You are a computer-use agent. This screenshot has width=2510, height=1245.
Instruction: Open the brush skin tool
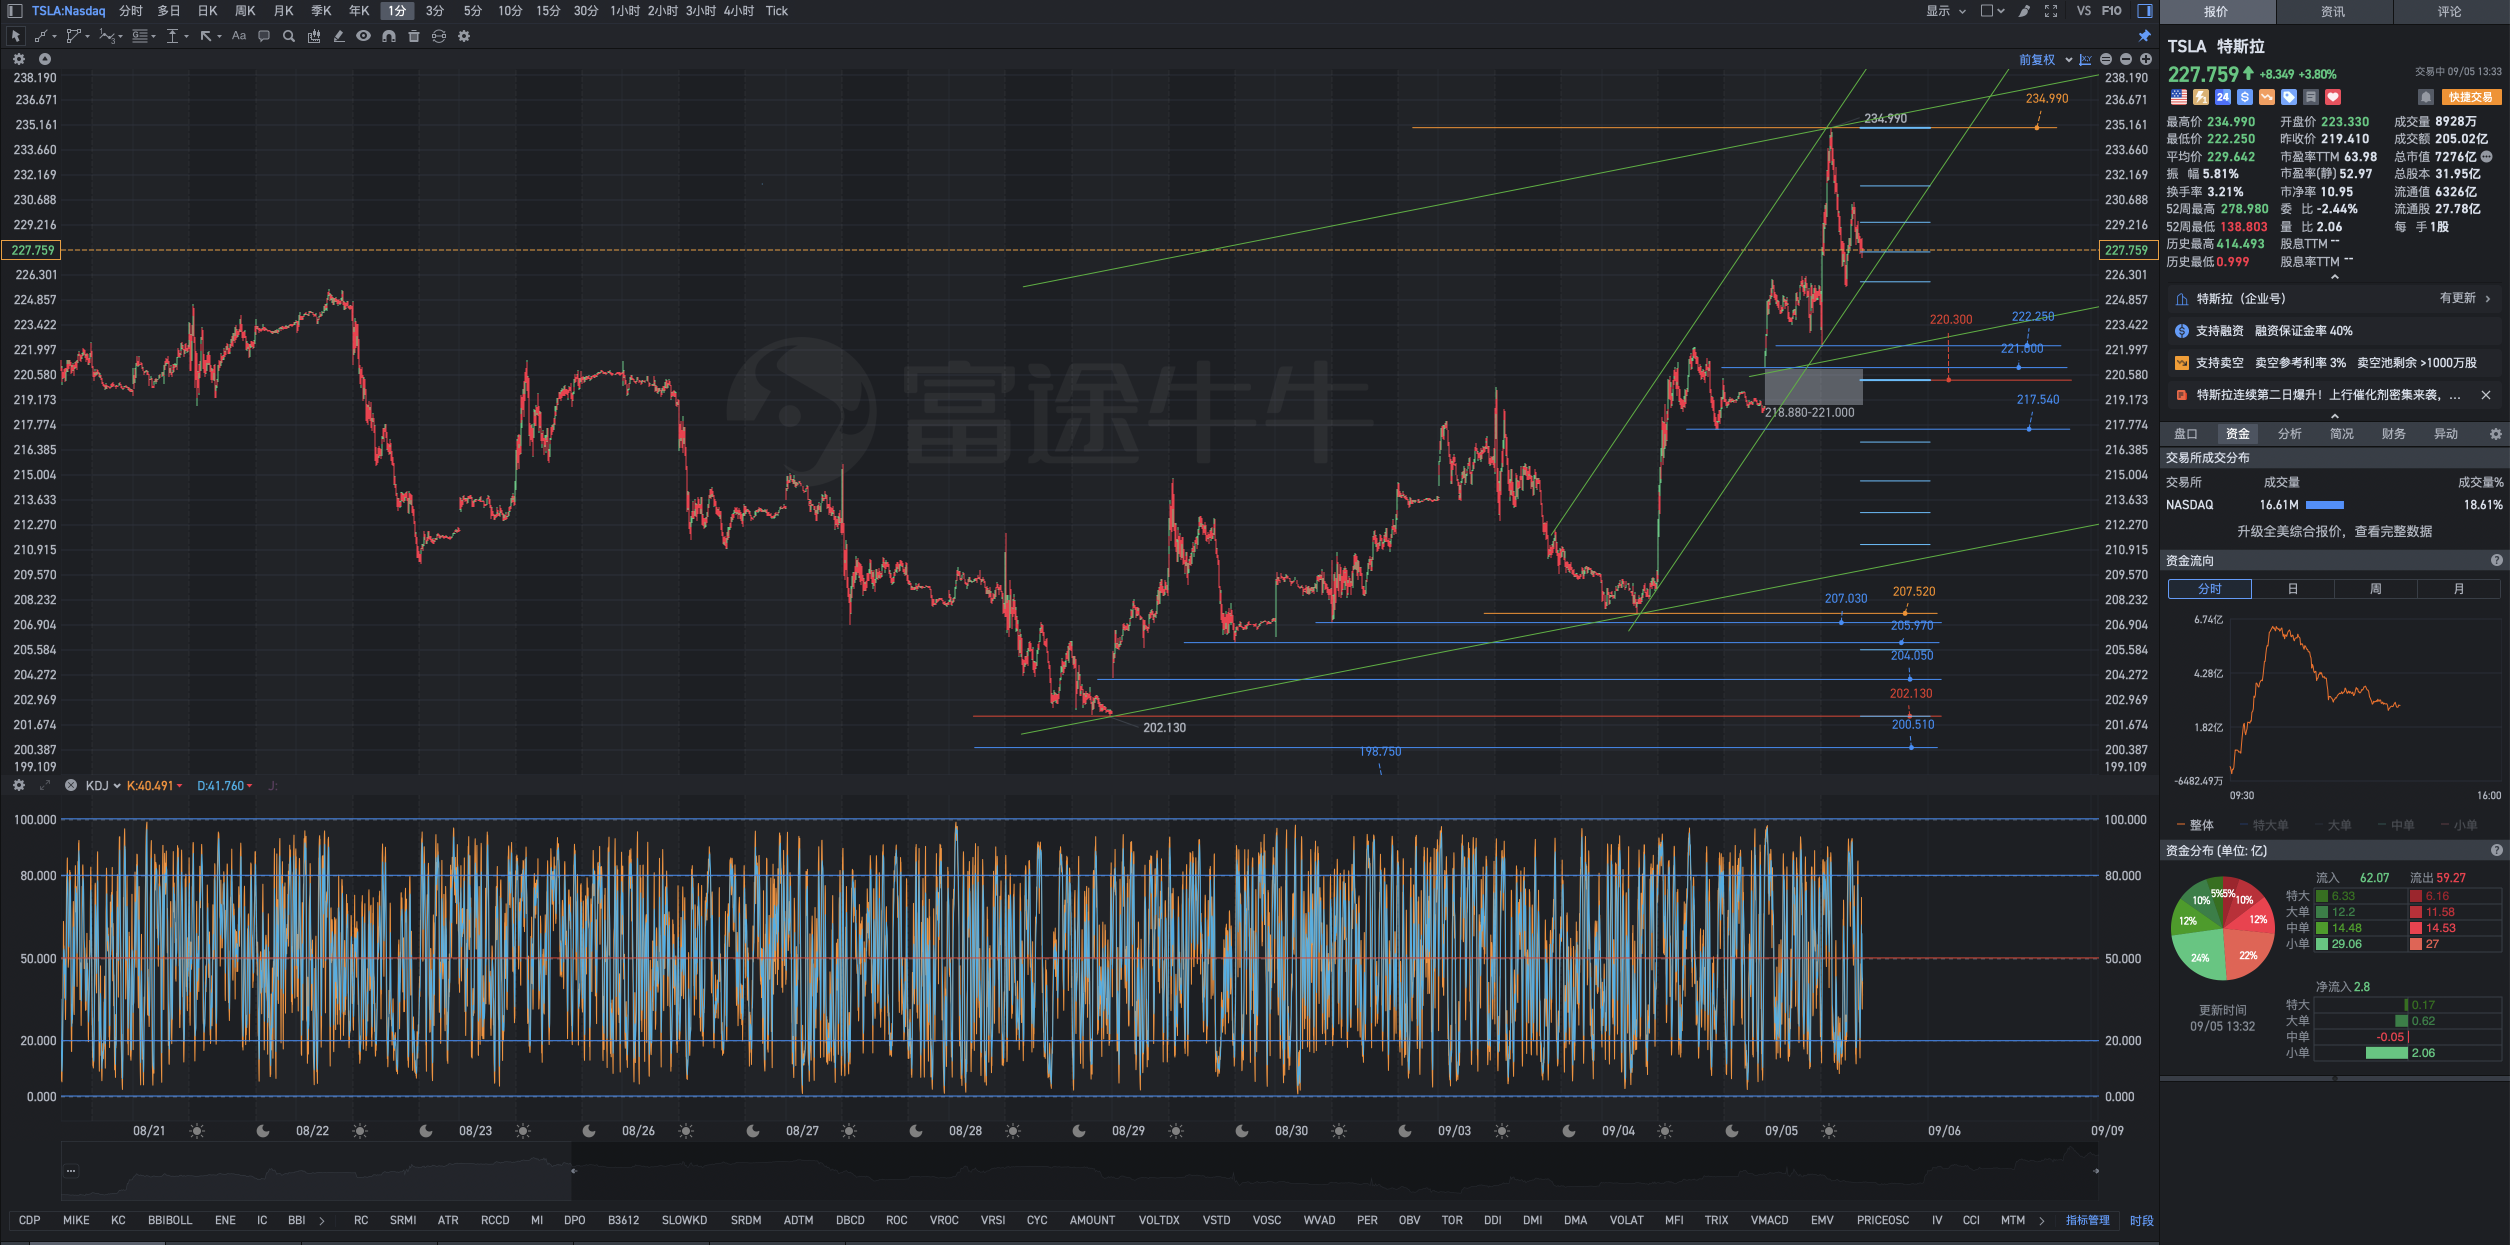click(2024, 11)
